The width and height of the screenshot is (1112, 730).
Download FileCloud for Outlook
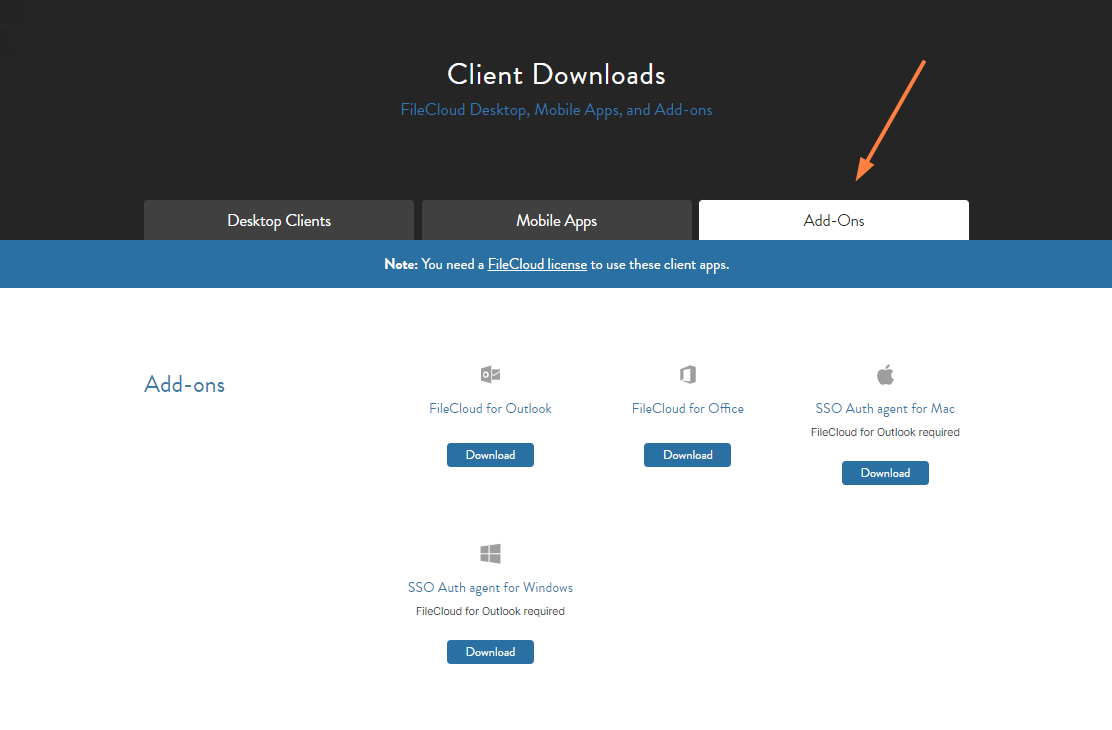490,455
